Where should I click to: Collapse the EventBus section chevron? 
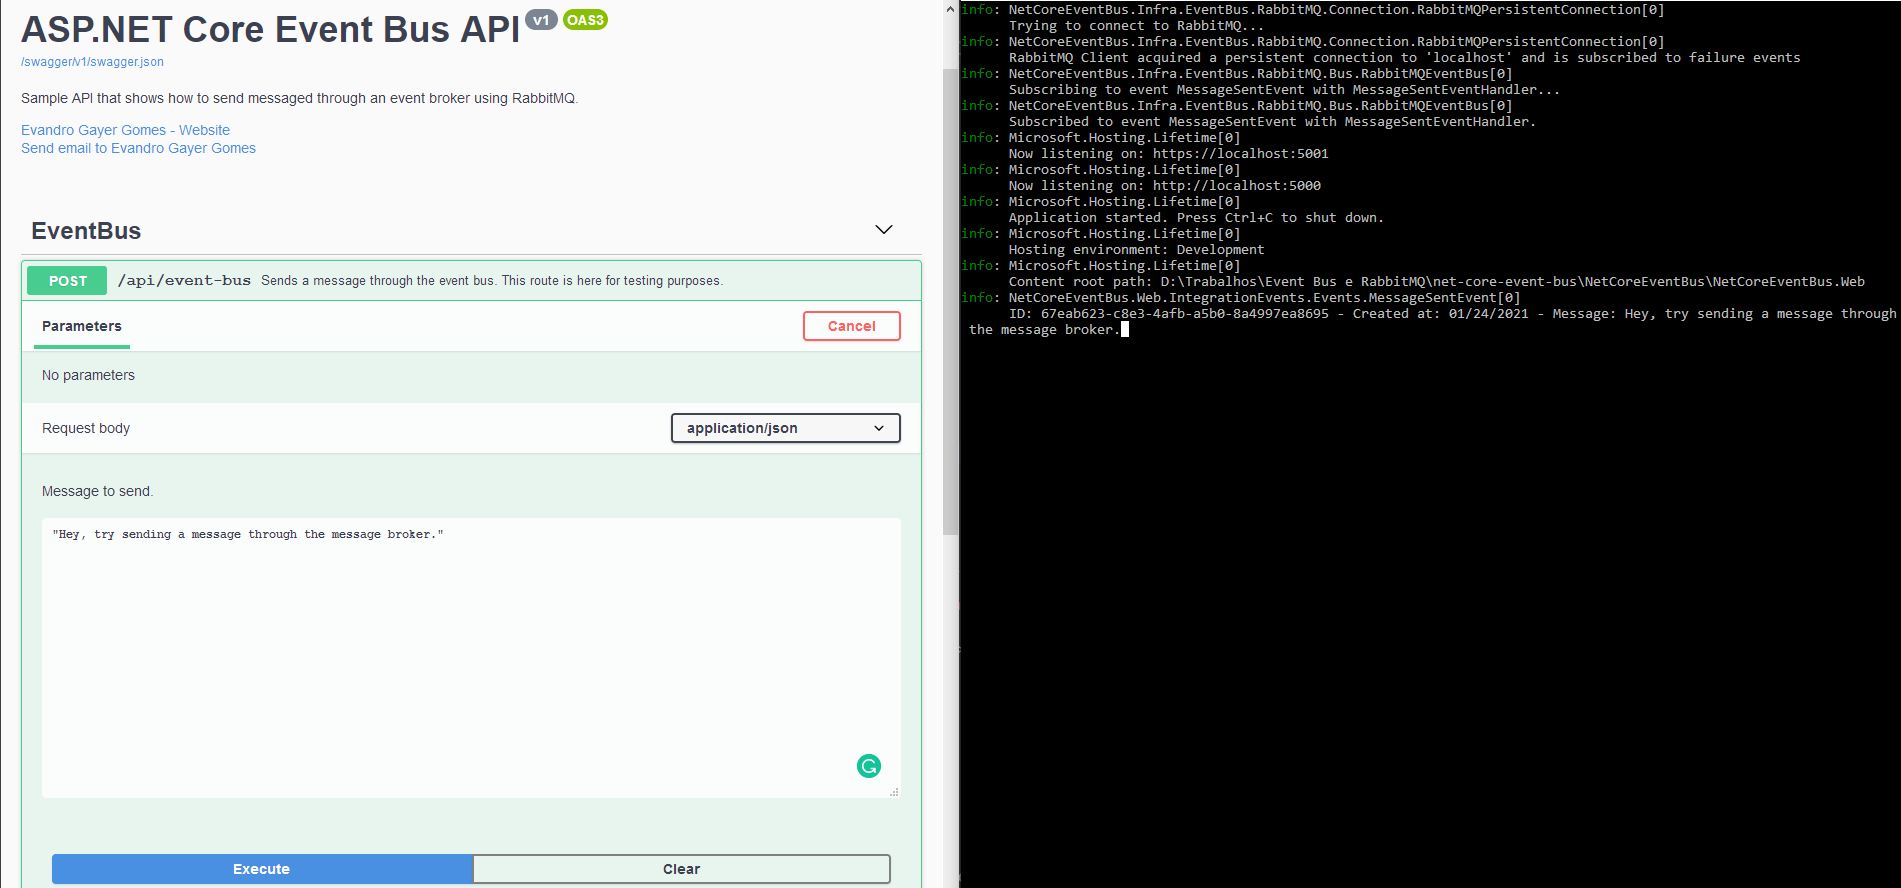[884, 230]
